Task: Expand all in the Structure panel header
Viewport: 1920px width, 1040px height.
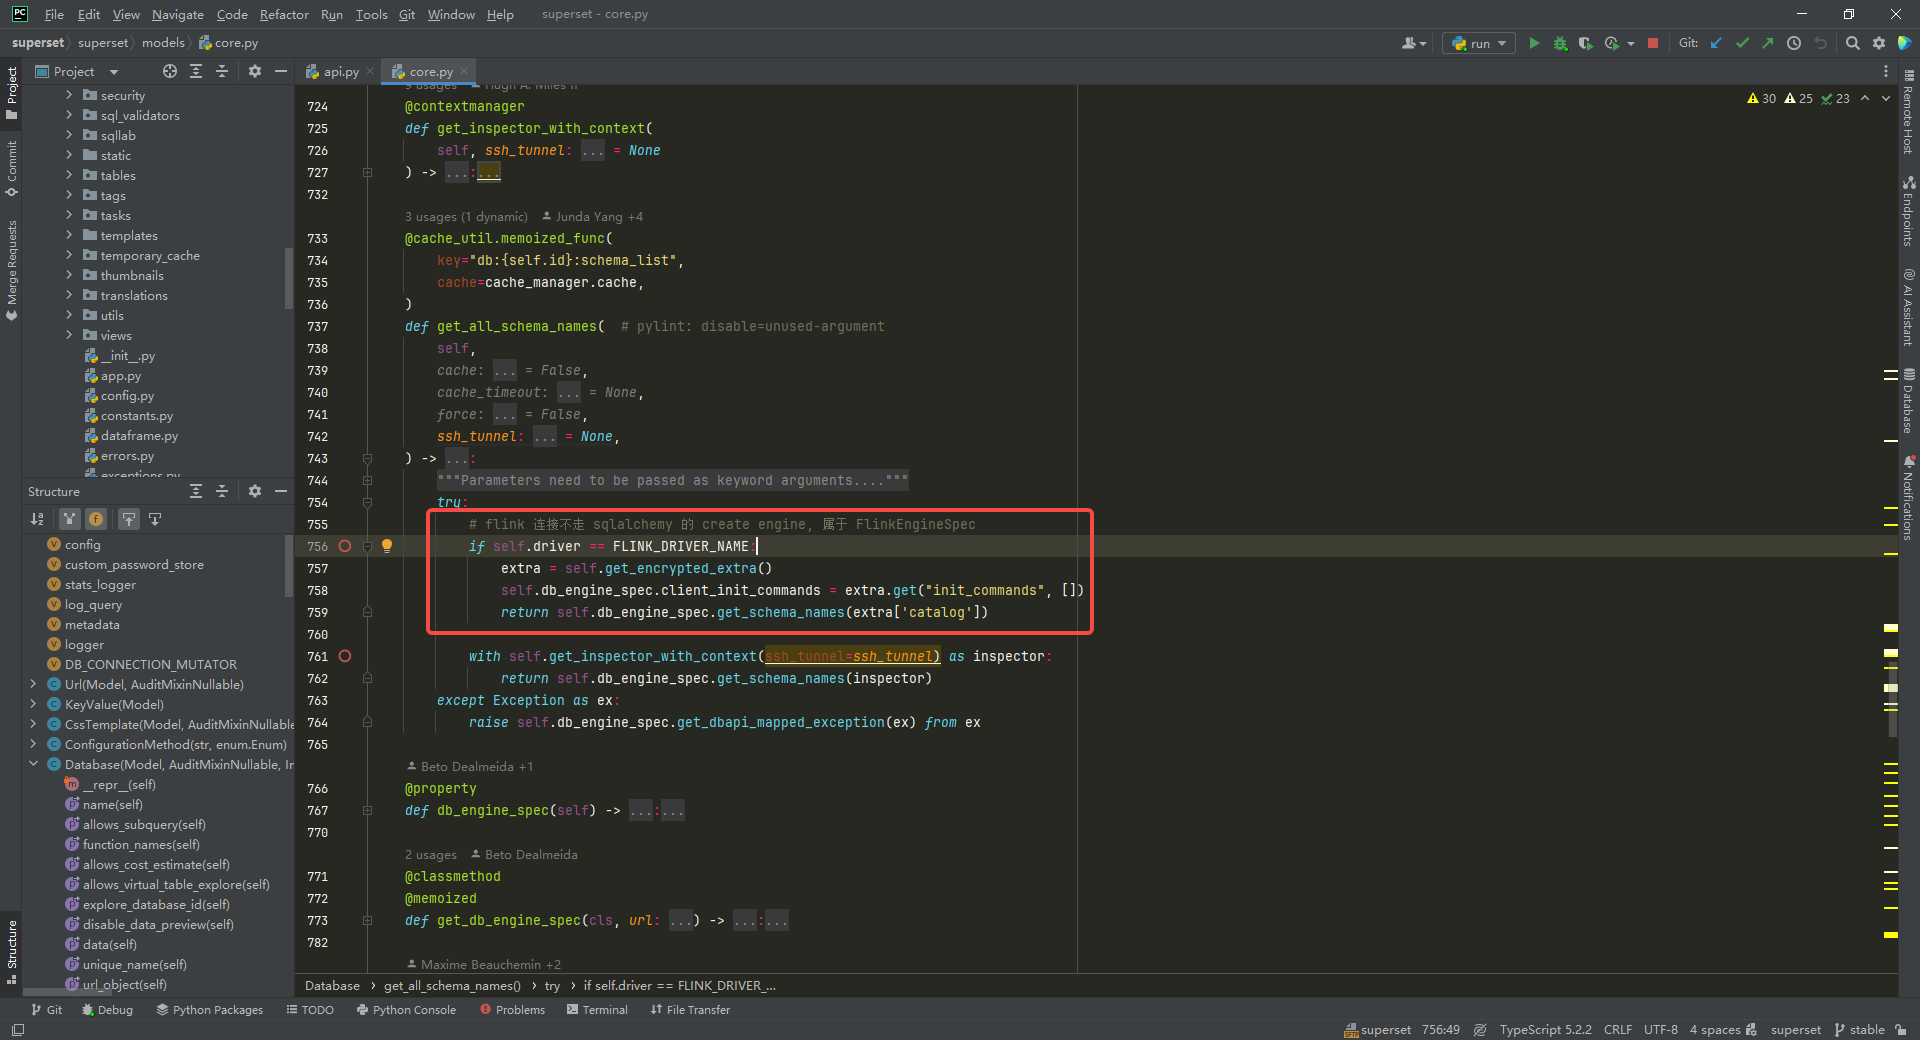Action: click(x=196, y=491)
